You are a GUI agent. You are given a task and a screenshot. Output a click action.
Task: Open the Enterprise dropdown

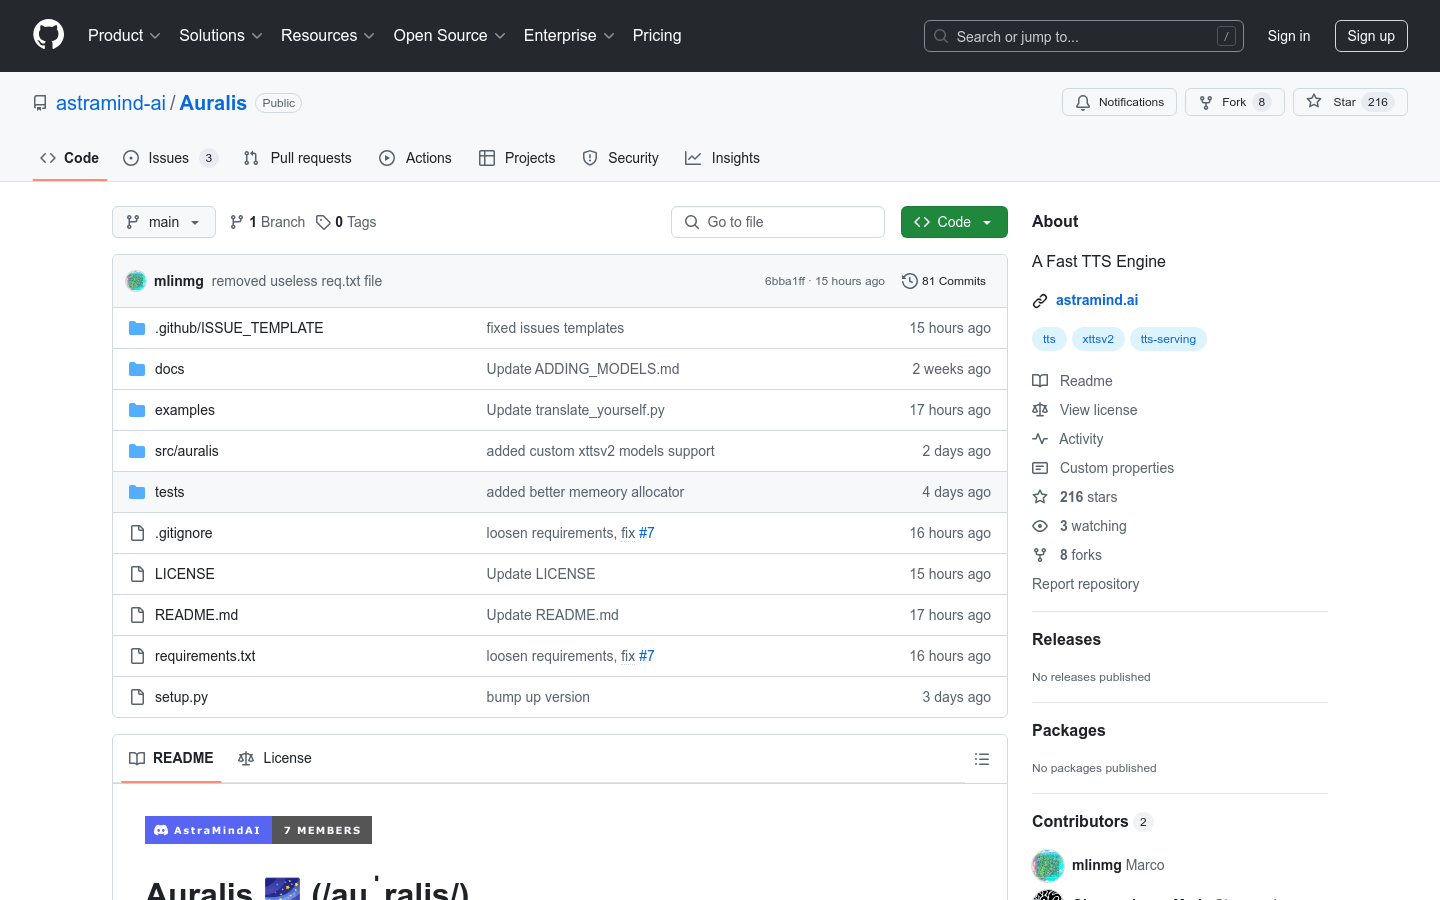pyautogui.click(x=569, y=36)
